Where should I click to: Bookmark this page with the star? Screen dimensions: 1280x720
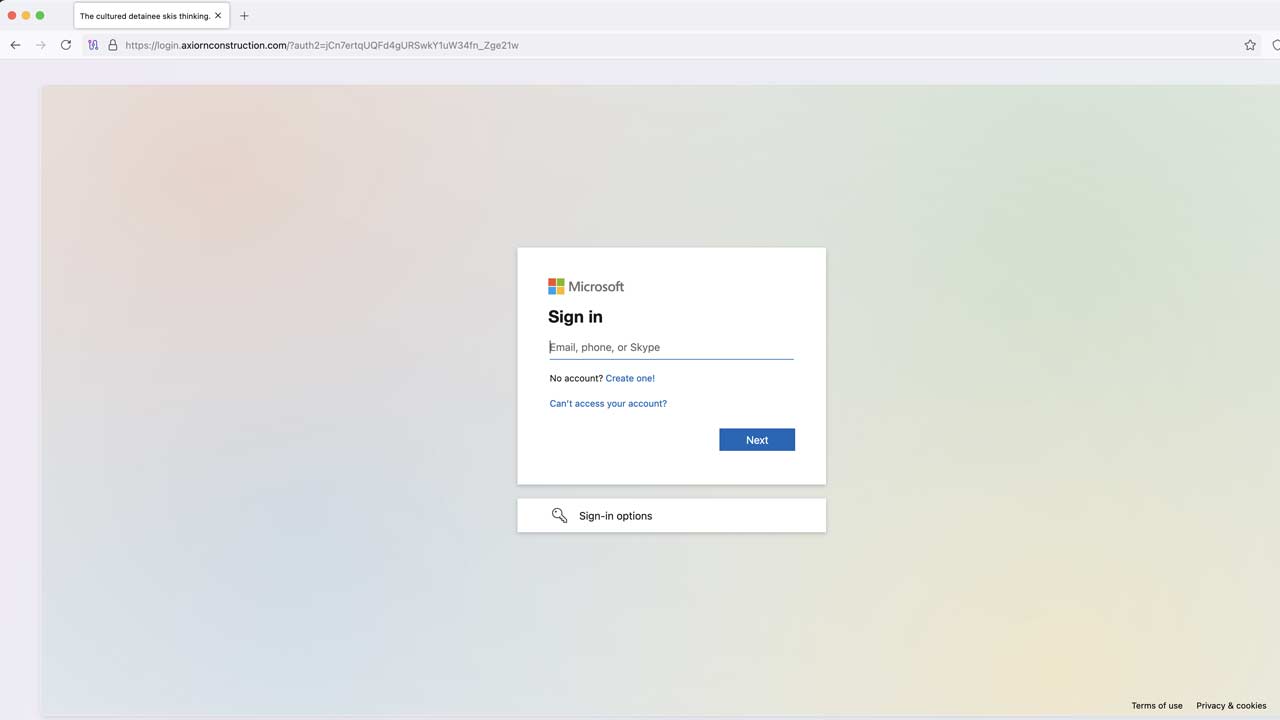pos(1250,45)
